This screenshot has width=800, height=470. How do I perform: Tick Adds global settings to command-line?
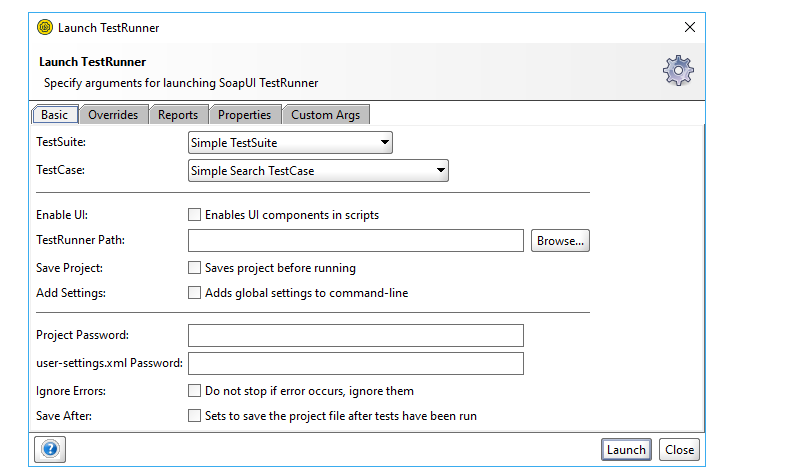point(194,293)
